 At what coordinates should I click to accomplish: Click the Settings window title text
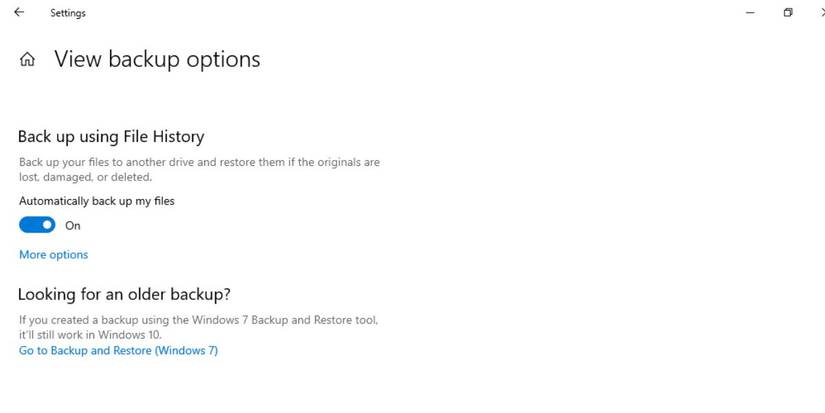[68, 13]
